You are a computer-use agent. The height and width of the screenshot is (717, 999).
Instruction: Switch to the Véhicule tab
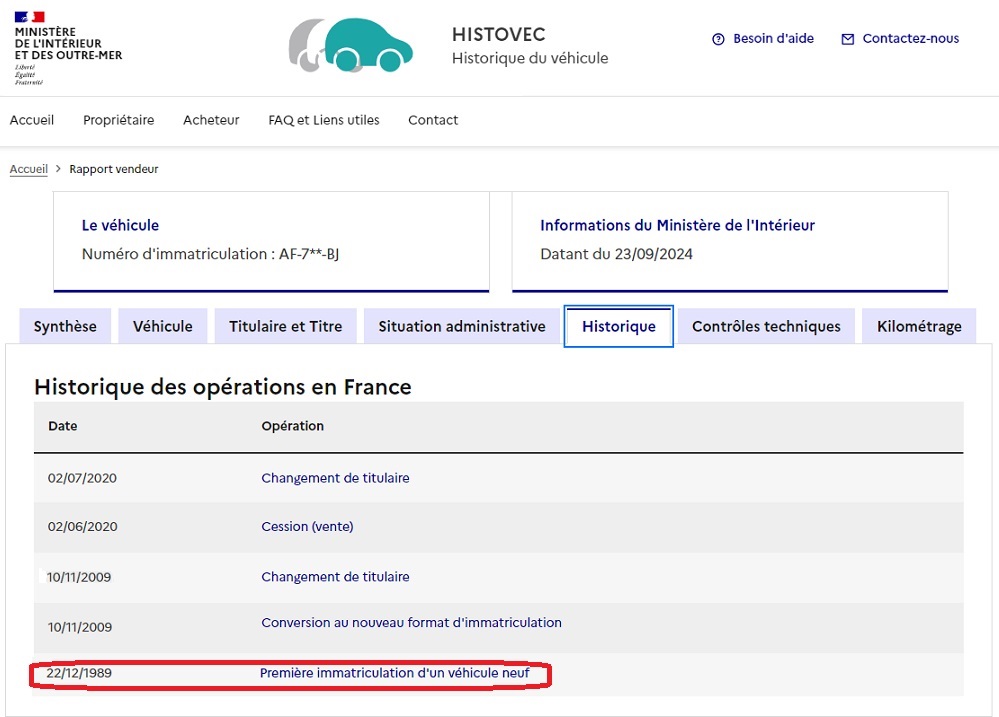point(162,326)
